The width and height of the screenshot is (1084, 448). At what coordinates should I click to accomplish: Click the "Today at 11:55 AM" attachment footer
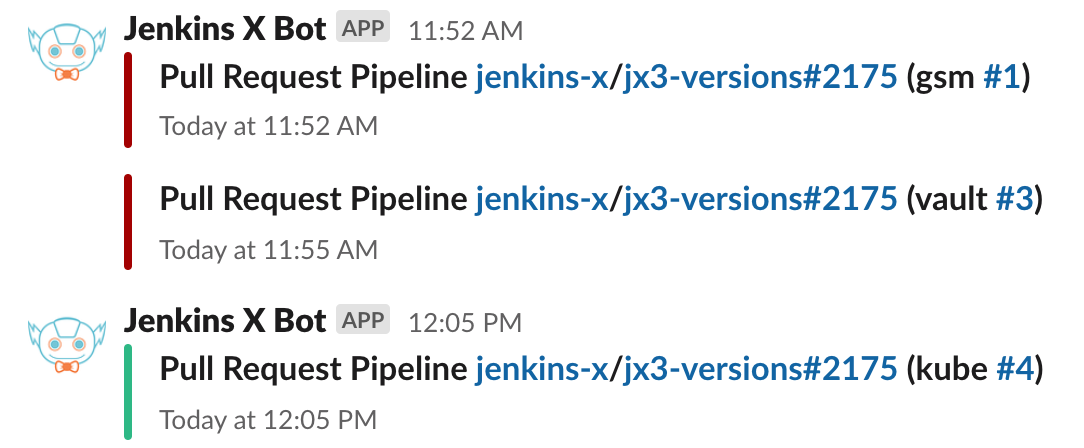269,249
